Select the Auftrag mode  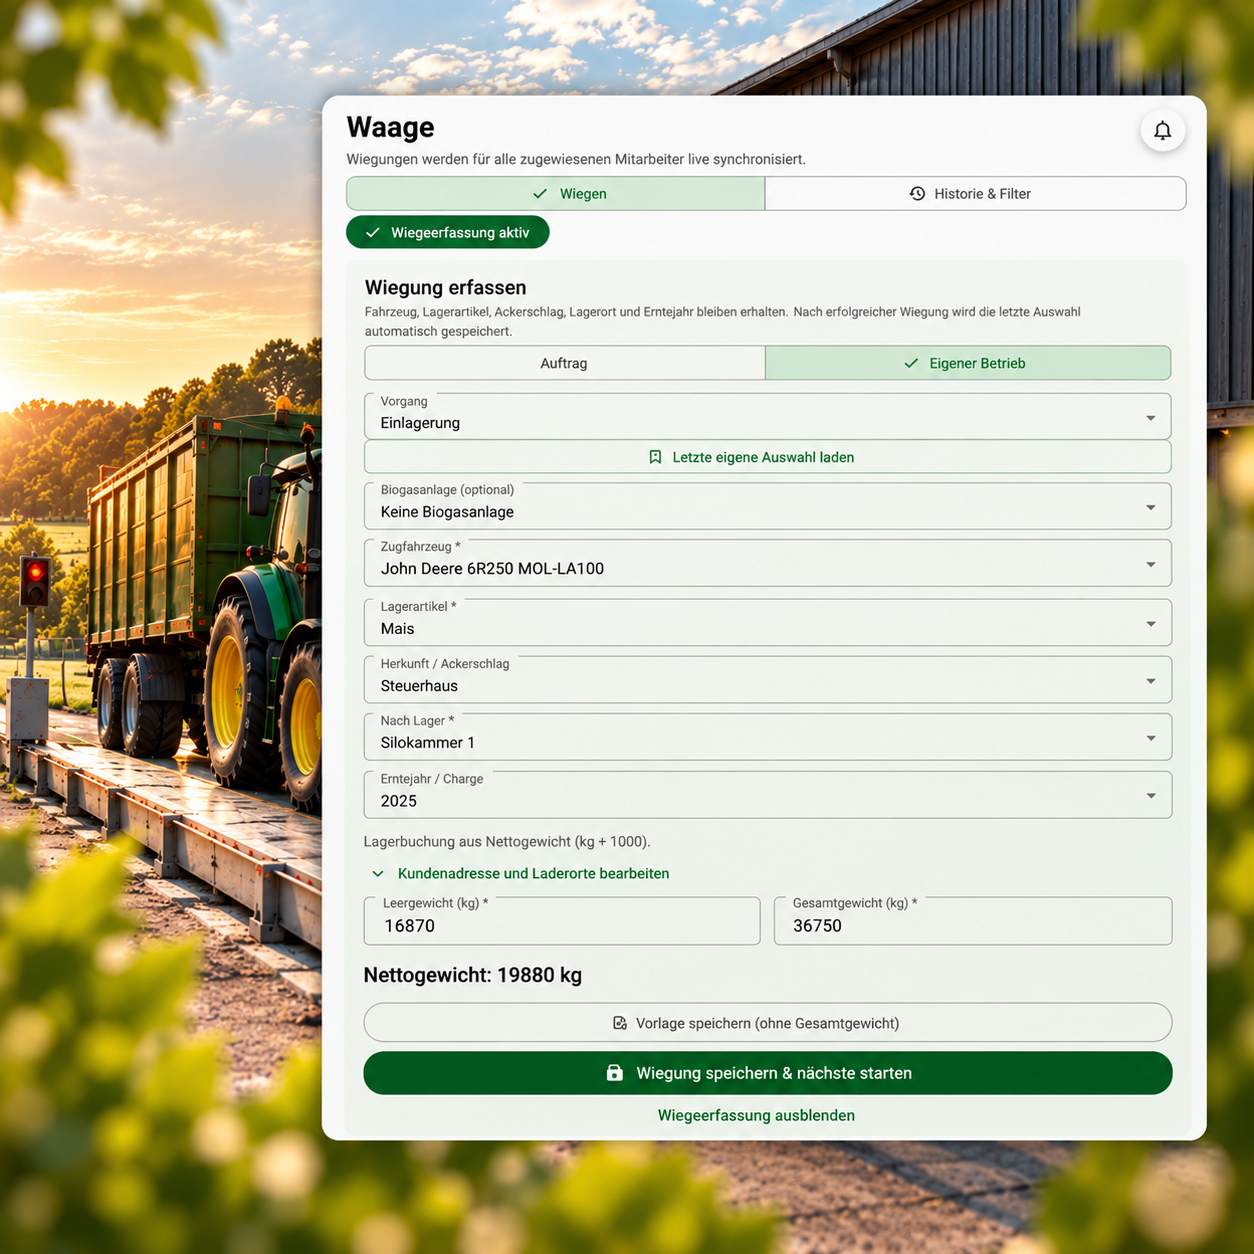click(x=565, y=363)
